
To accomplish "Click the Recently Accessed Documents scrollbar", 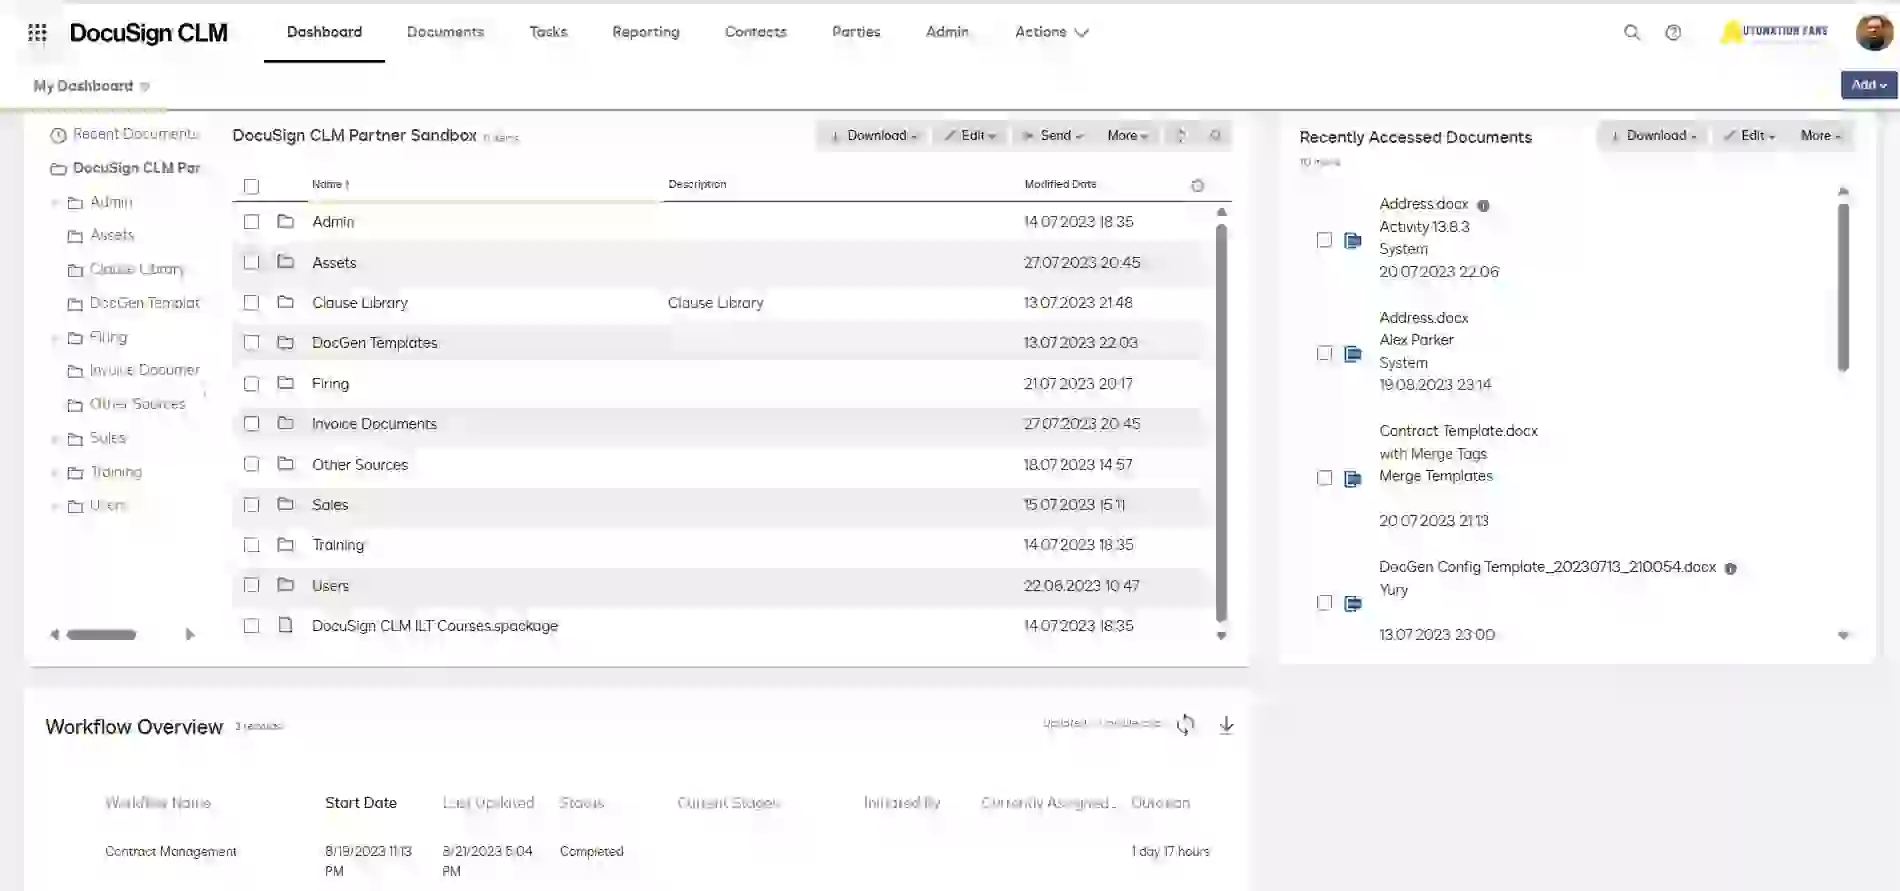I will (1843, 287).
